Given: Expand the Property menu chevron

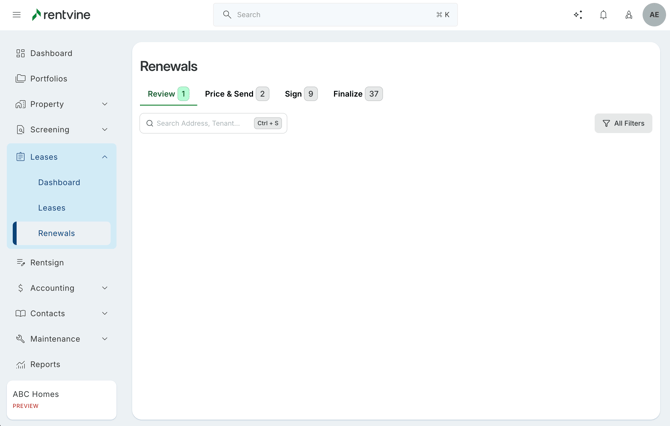Looking at the screenshot, I should [x=105, y=104].
